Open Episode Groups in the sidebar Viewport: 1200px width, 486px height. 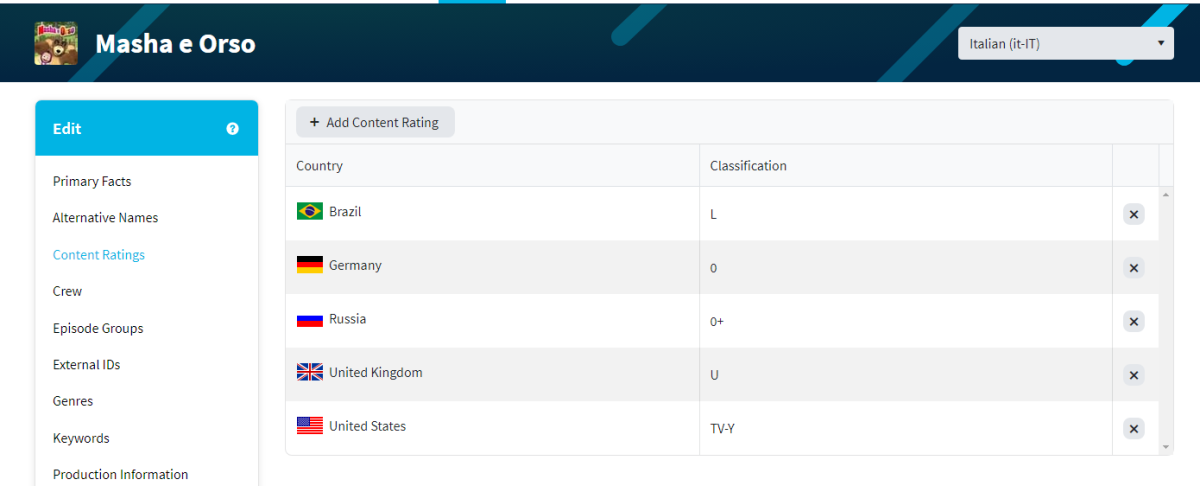click(98, 328)
